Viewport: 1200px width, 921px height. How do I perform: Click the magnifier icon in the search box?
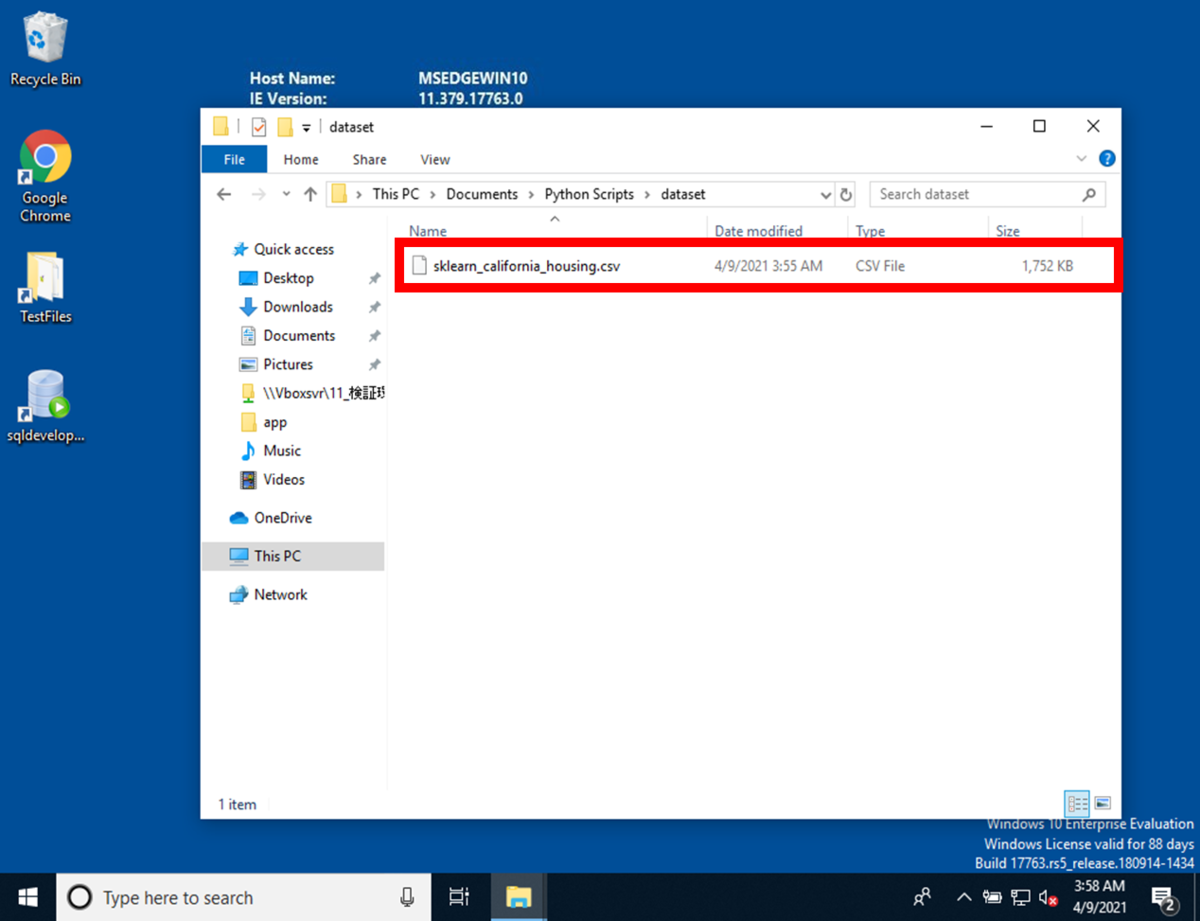pos(1089,195)
